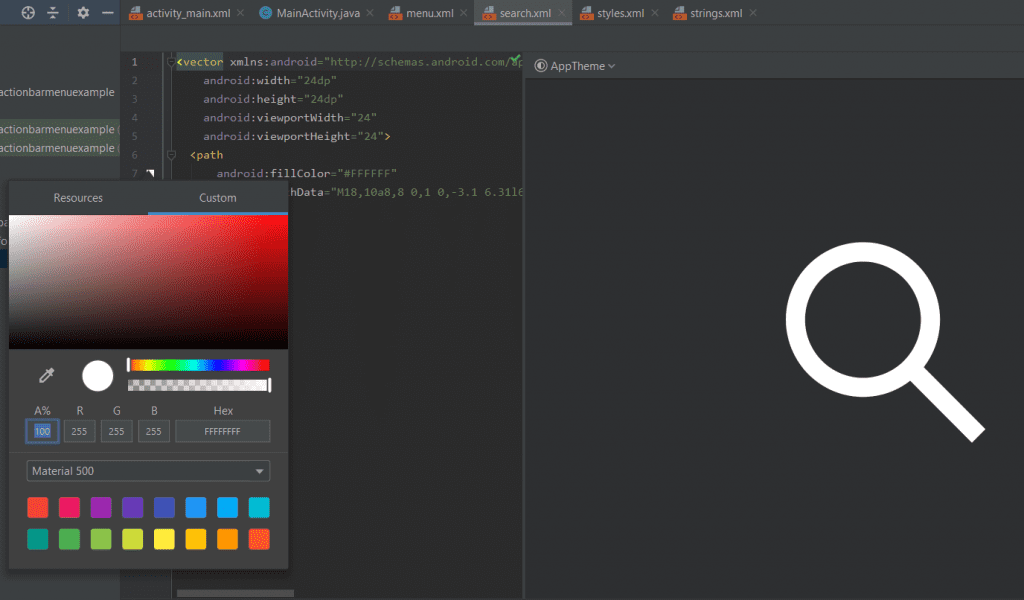Open the AppTheme dropdown in preview
The image size is (1024, 600).
[x=576, y=66]
